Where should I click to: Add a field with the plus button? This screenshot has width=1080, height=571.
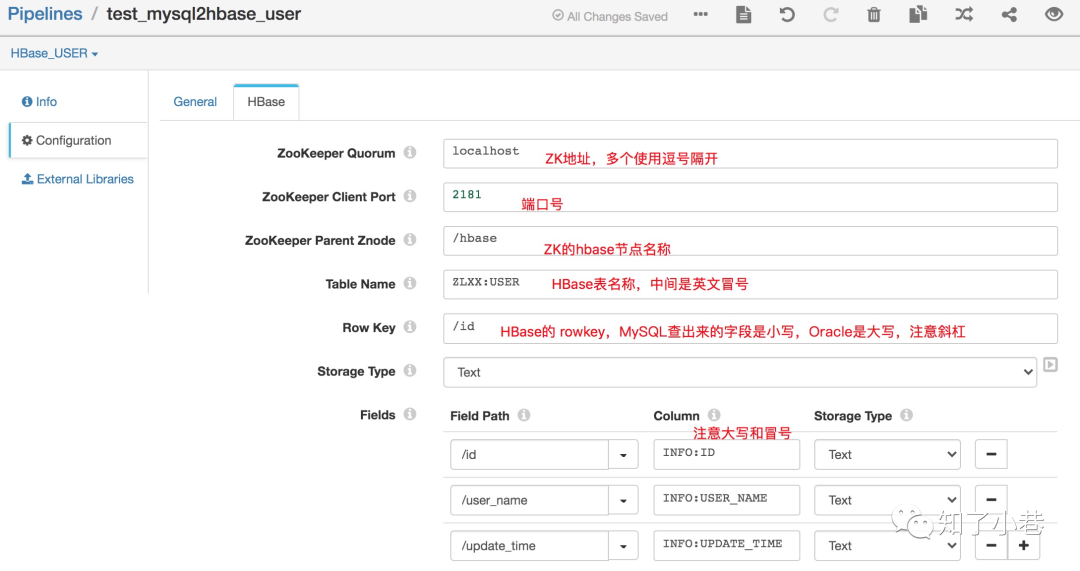click(x=1024, y=546)
